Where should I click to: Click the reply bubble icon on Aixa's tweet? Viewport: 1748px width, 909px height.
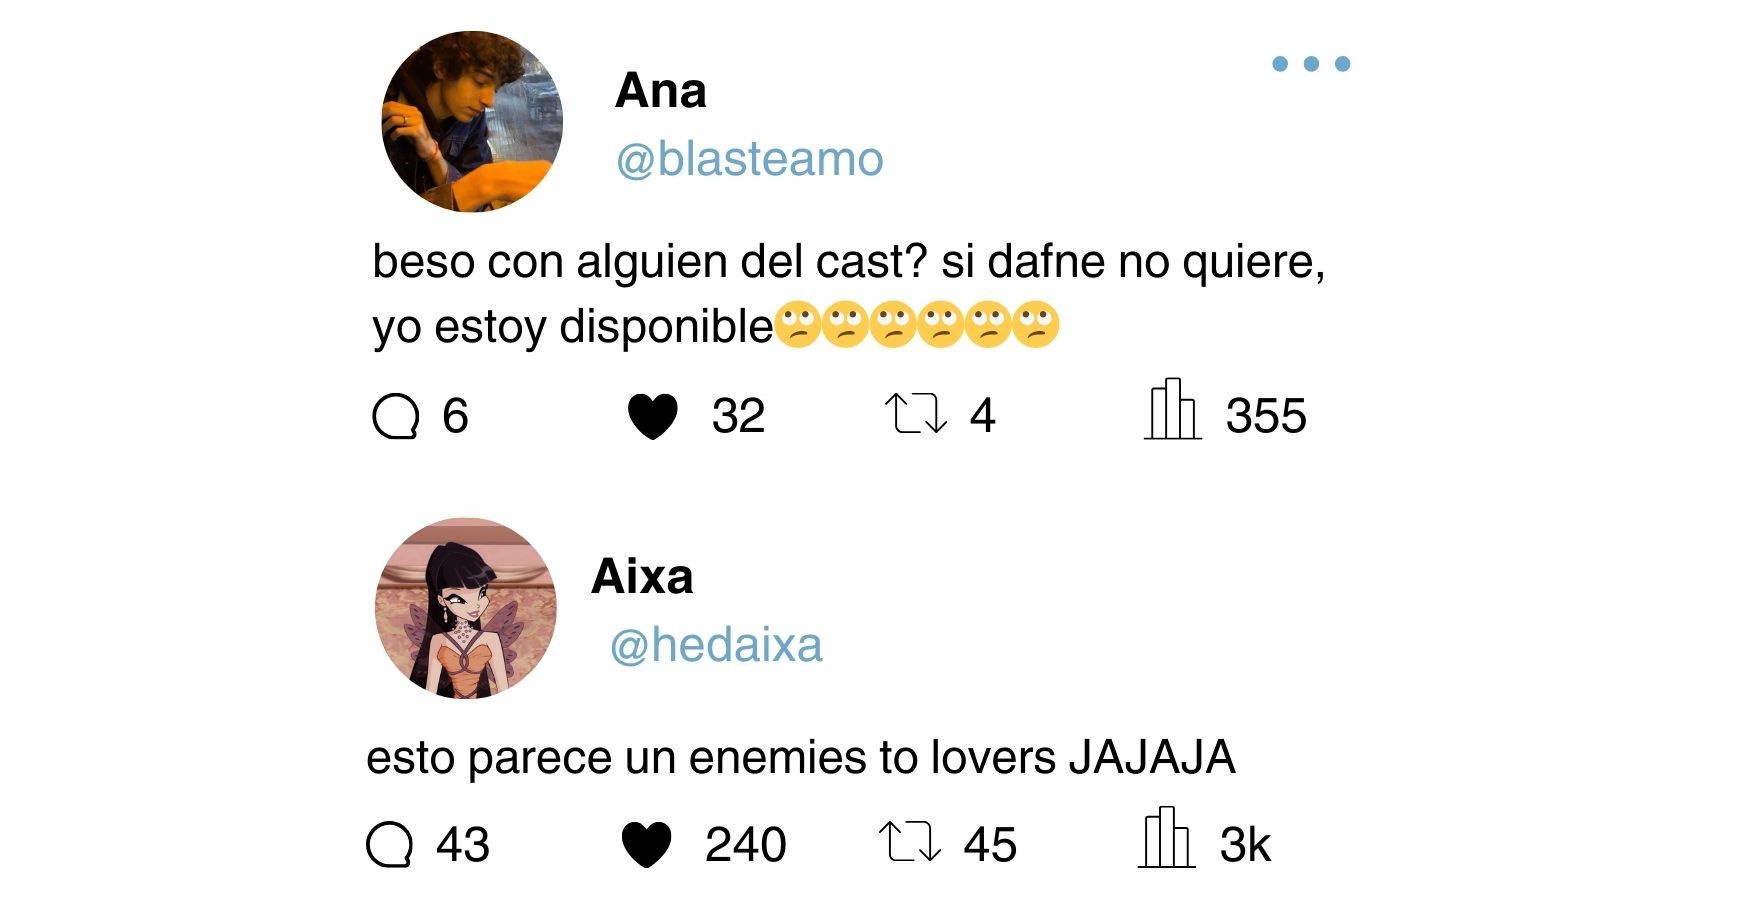[389, 845]
